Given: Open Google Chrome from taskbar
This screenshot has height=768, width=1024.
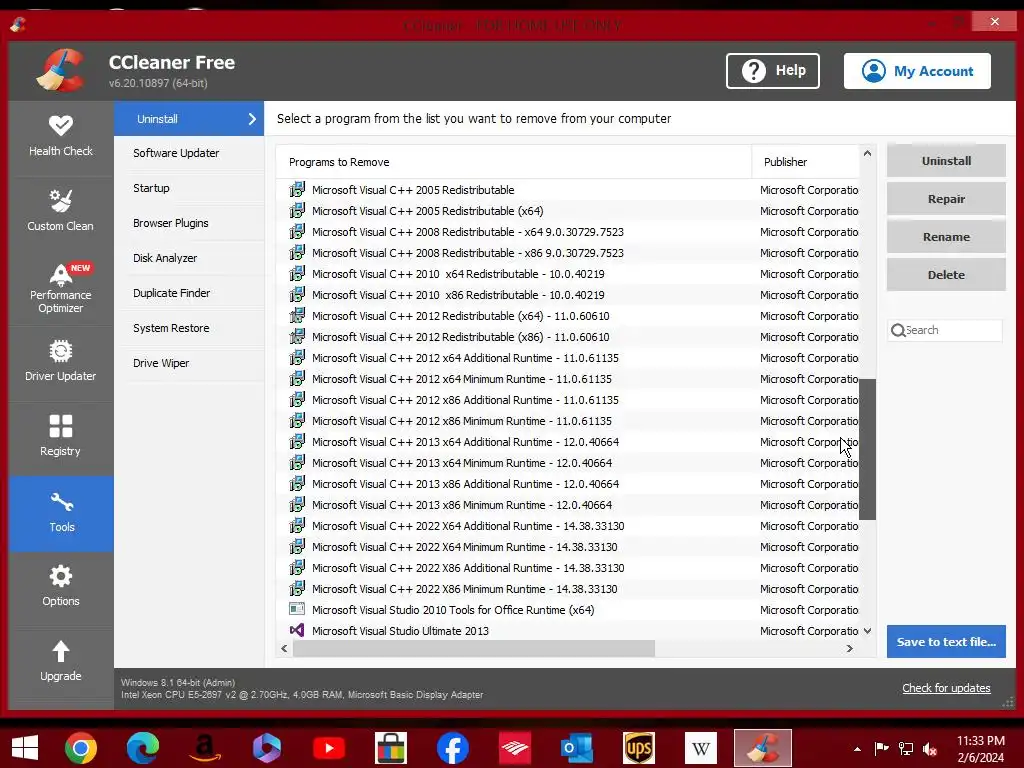Looking at the screenshot, I should (81, 748).
